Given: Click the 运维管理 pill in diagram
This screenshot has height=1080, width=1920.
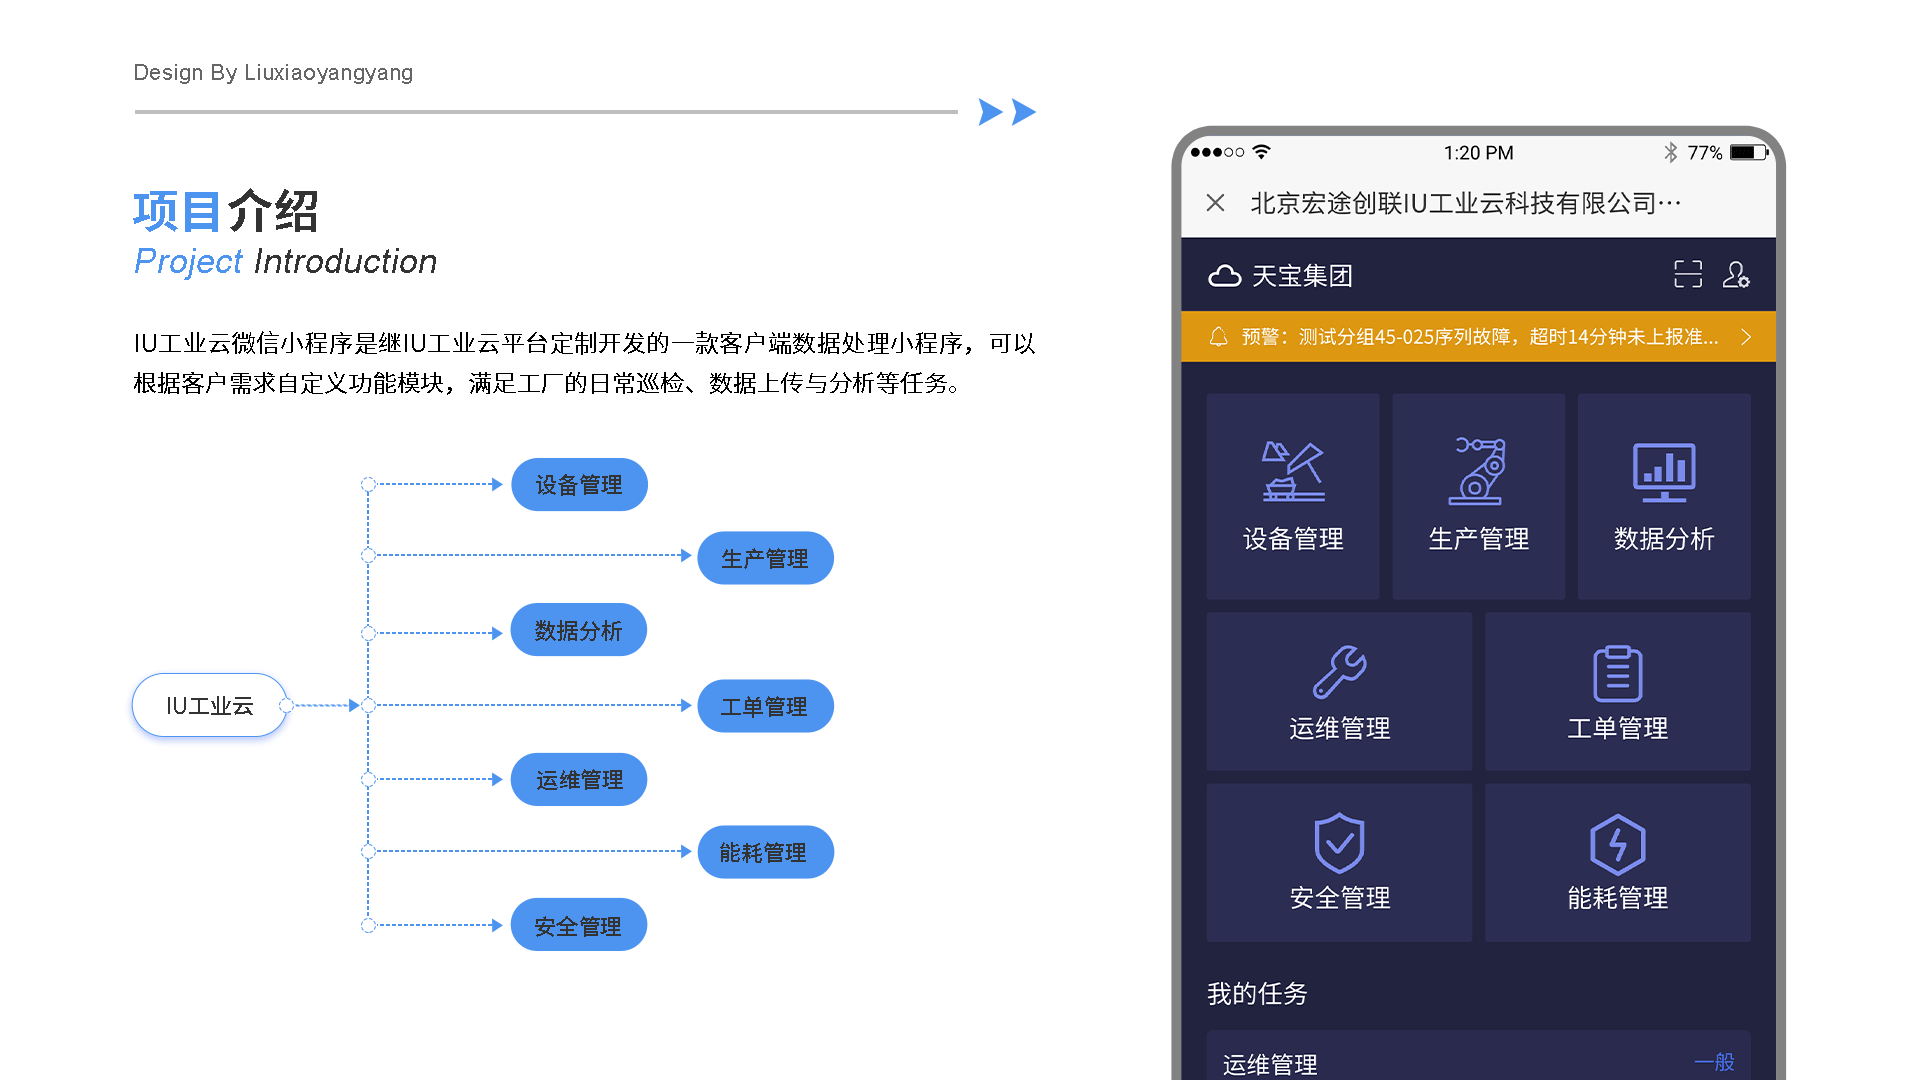Looking at the screenshot, I should coord(579,779).
